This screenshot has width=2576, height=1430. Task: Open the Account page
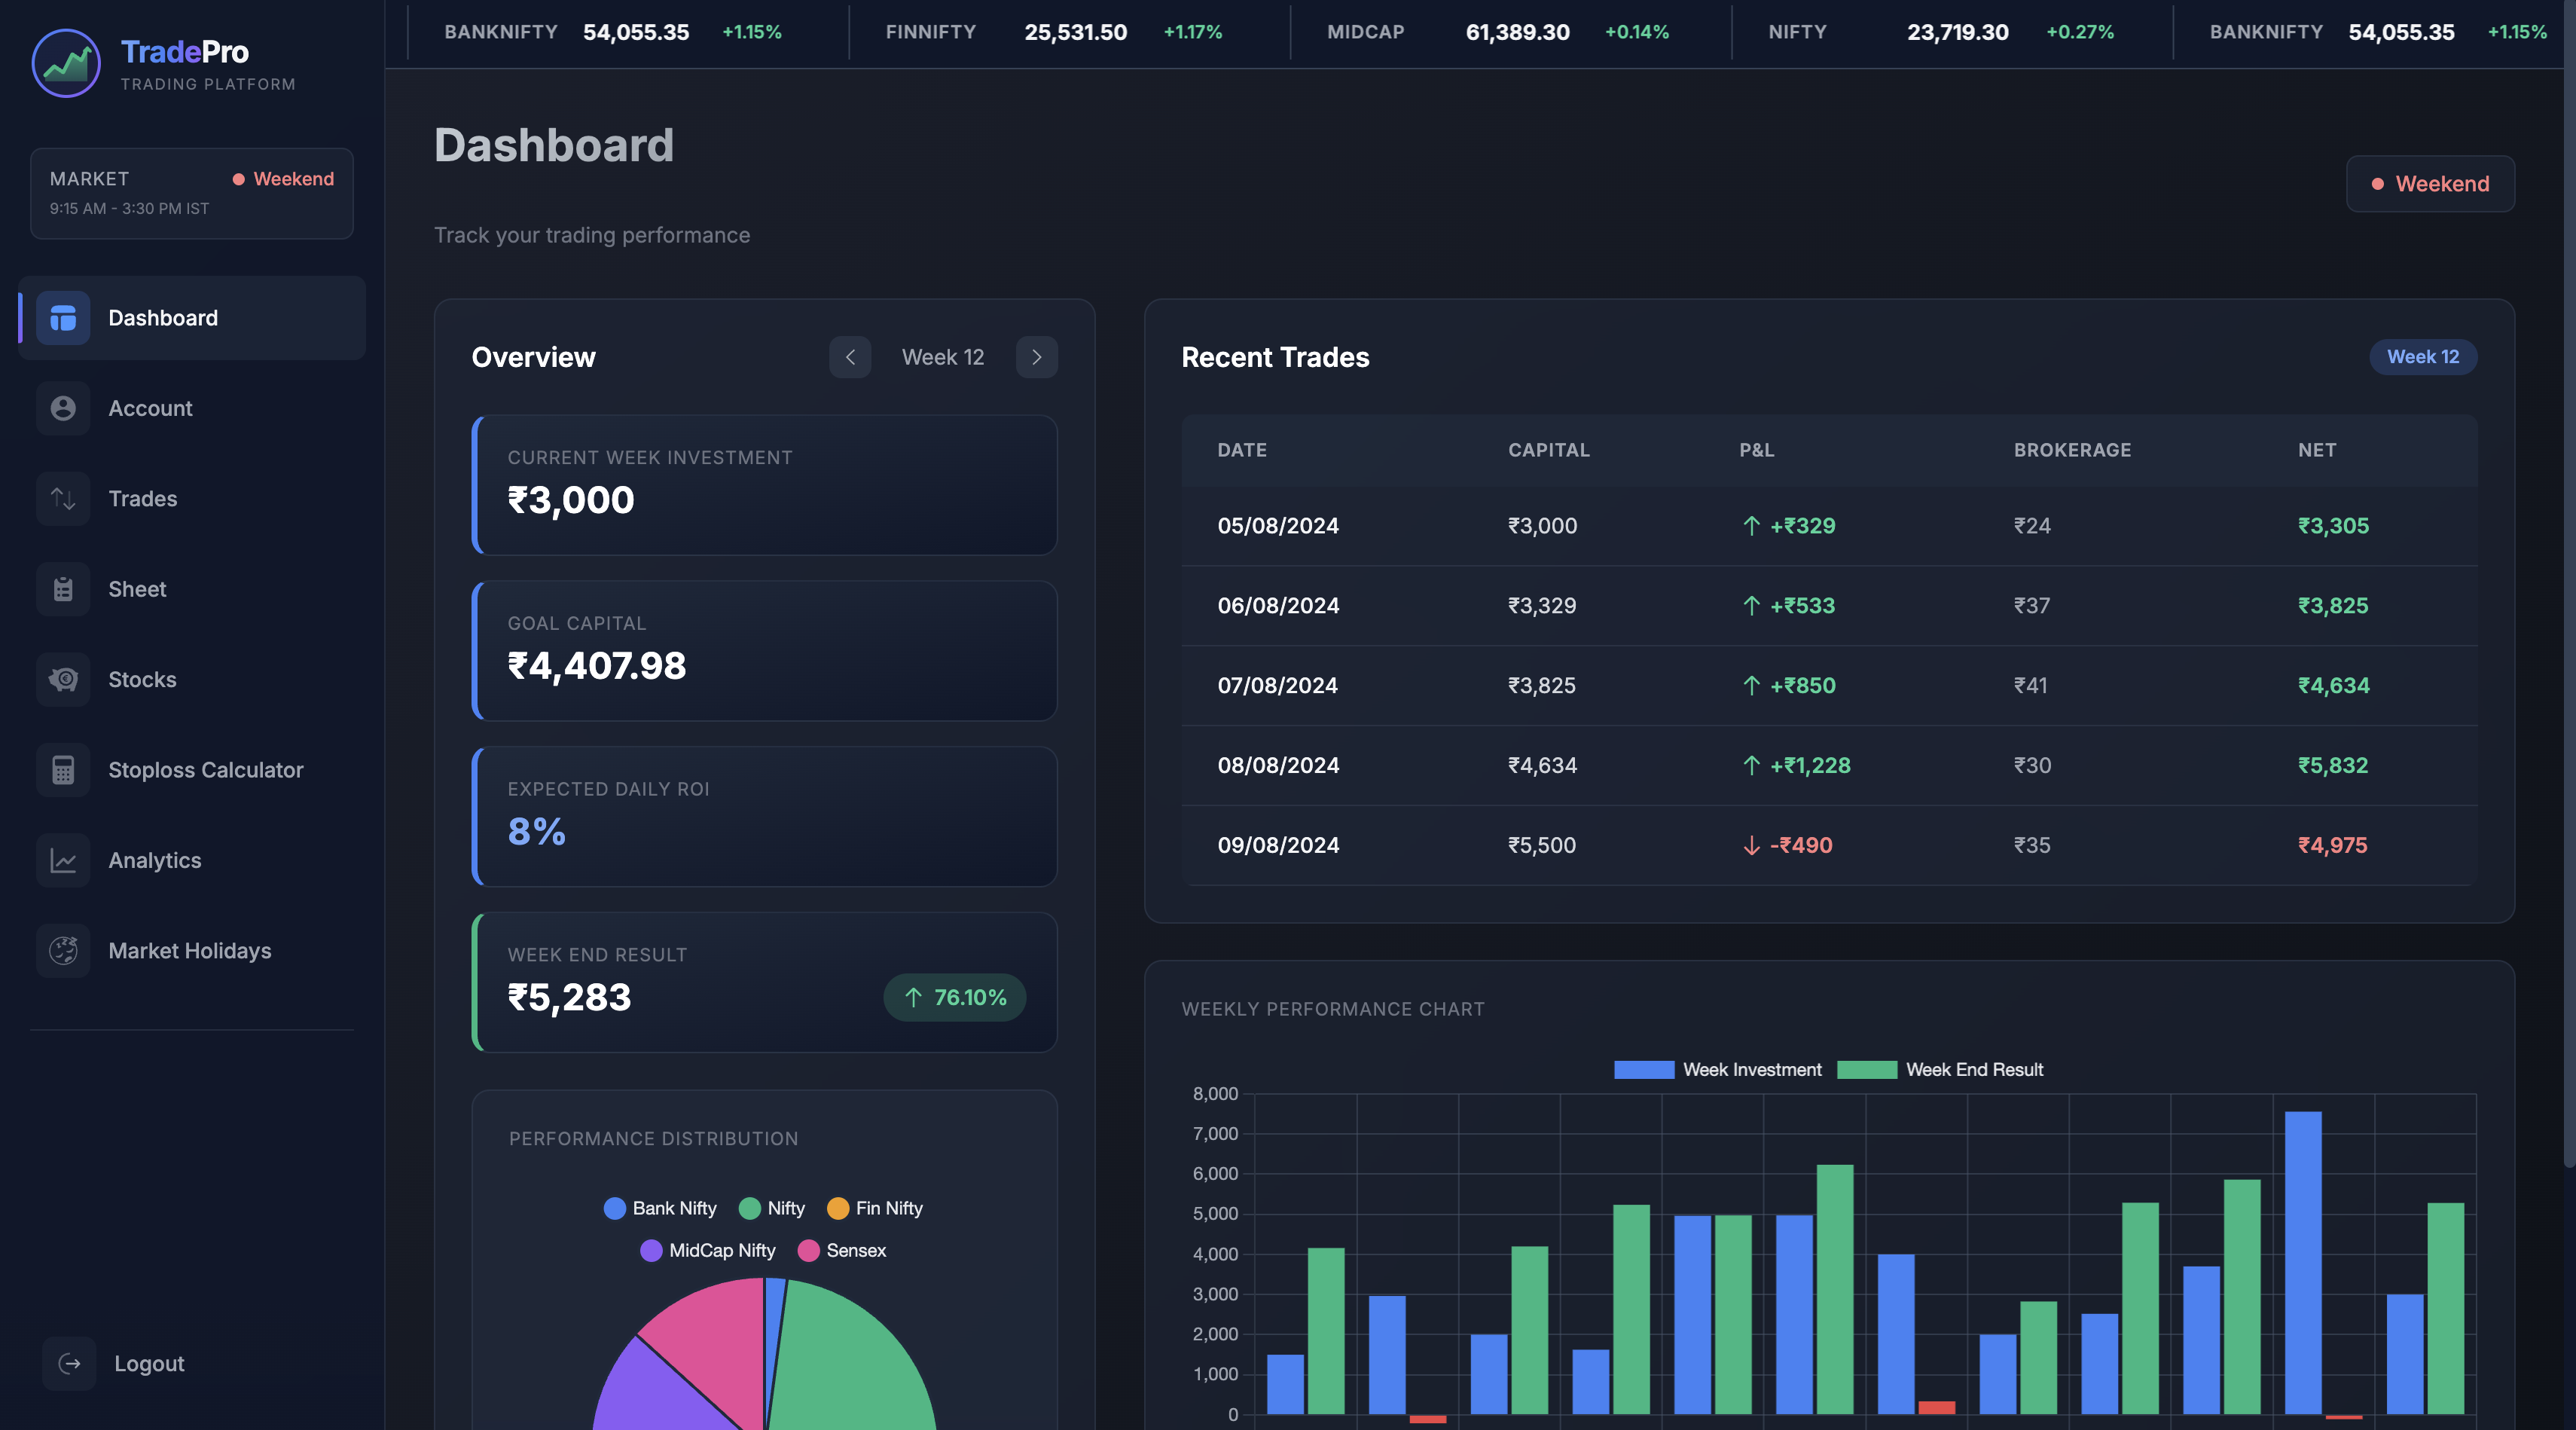[x=192, y=408]
